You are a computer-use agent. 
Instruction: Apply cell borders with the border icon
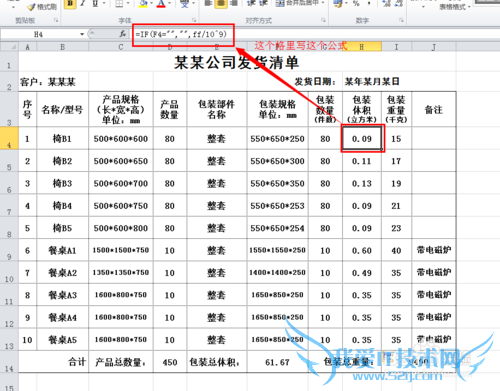(119, 3)
